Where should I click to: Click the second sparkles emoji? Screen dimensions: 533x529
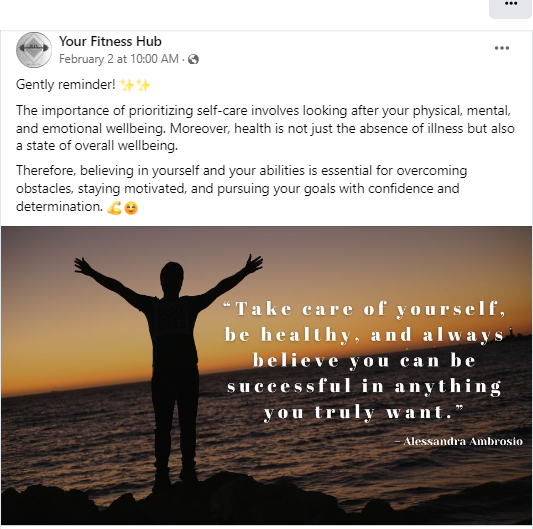[143, 85]
